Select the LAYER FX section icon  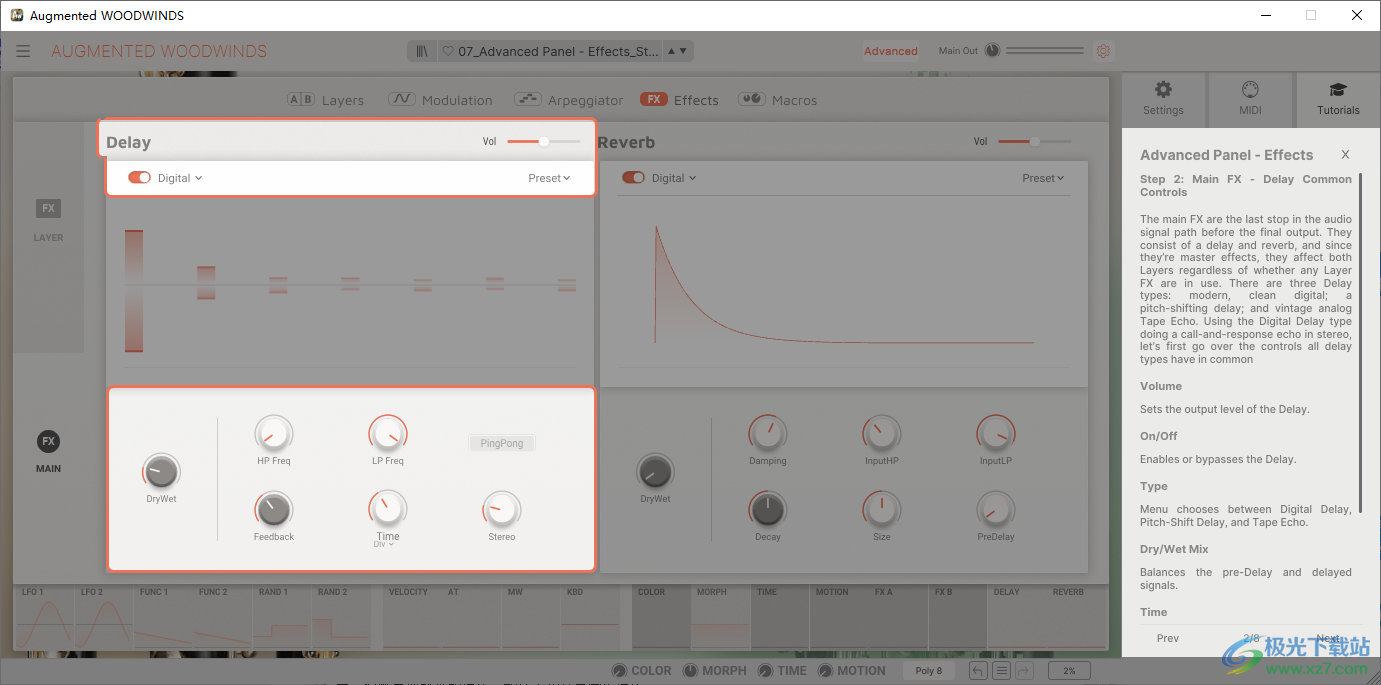point(48,209)
